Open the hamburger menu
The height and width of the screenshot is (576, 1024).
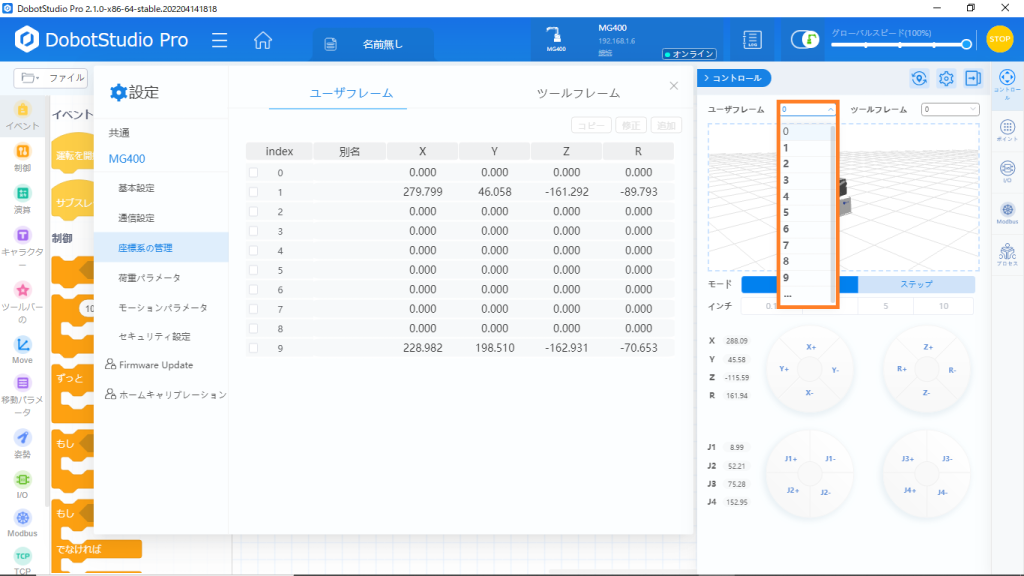220,41
